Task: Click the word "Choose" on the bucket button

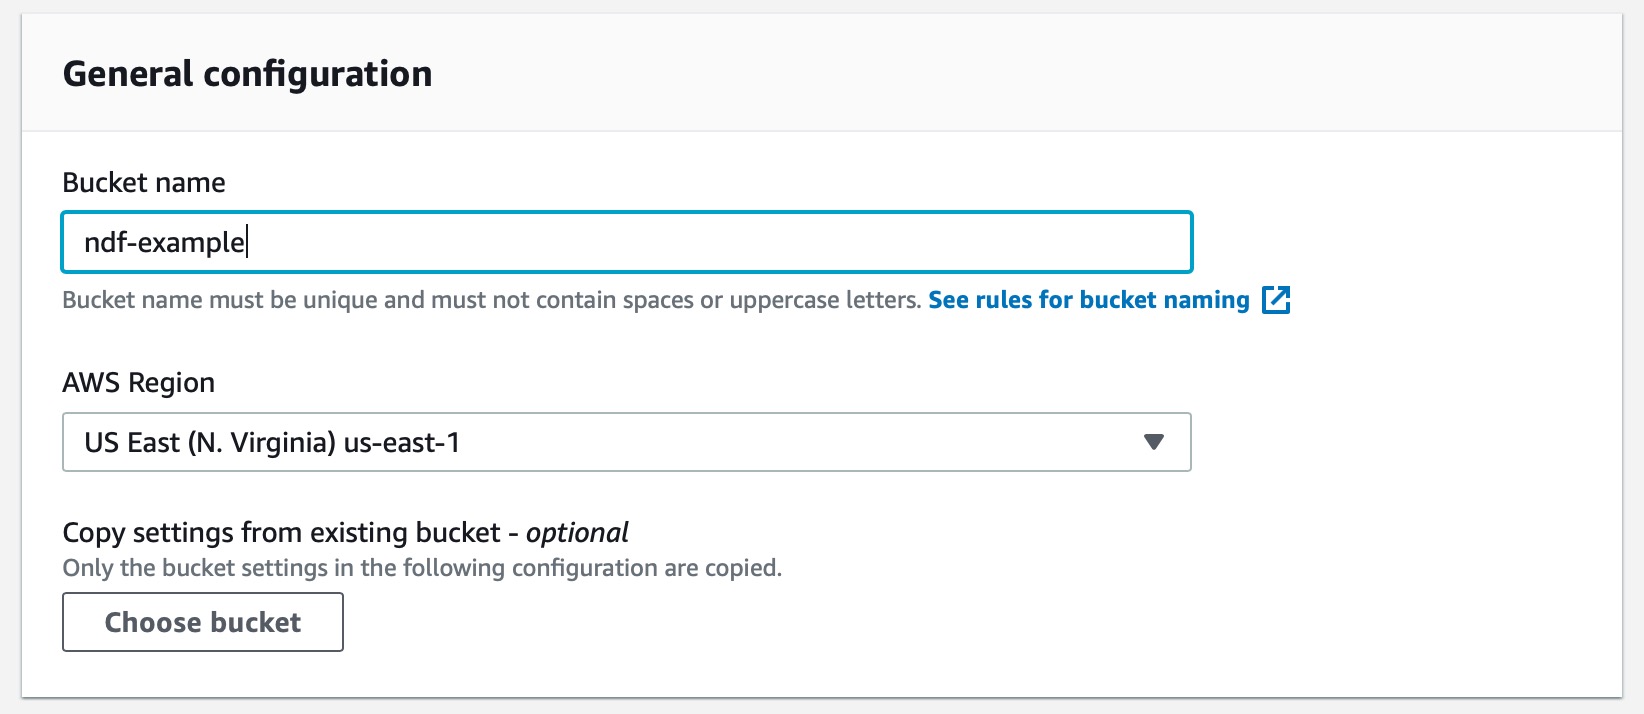Action: coord(150,622)
